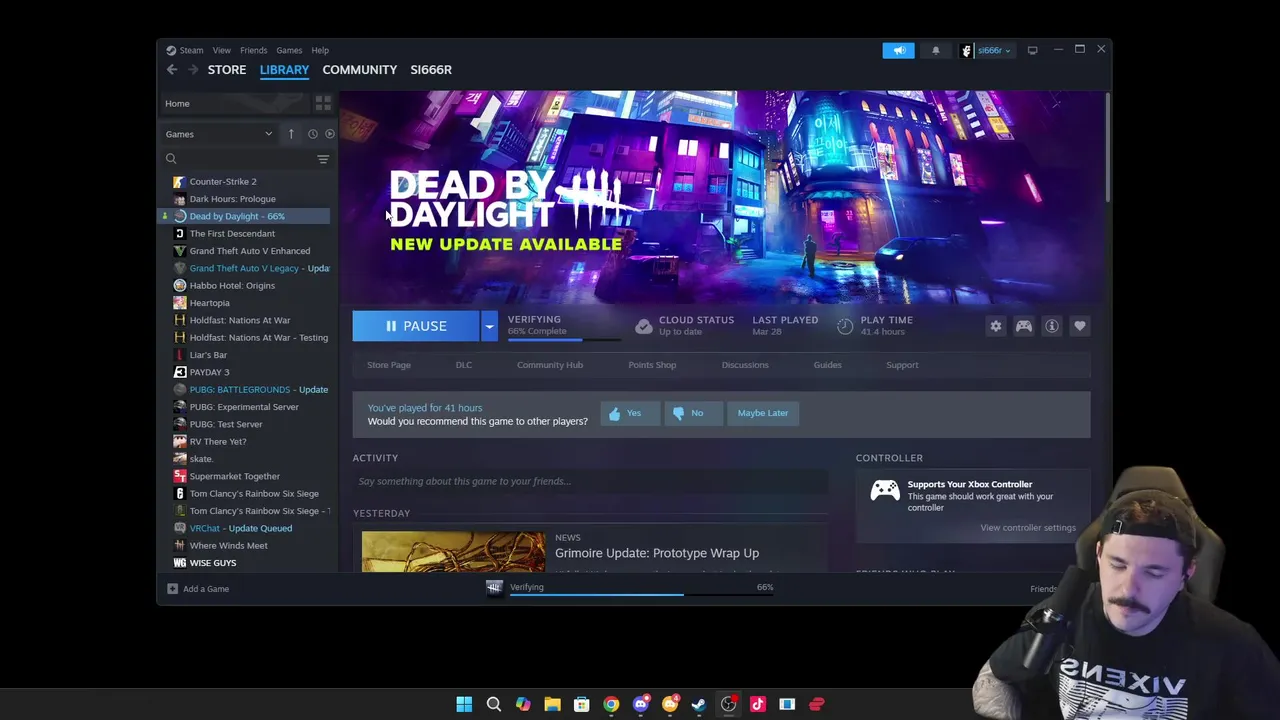Dismiss the recommendation prompt with Maybe Later
This screenshot has width=1280, height=720.
[763, 413]
